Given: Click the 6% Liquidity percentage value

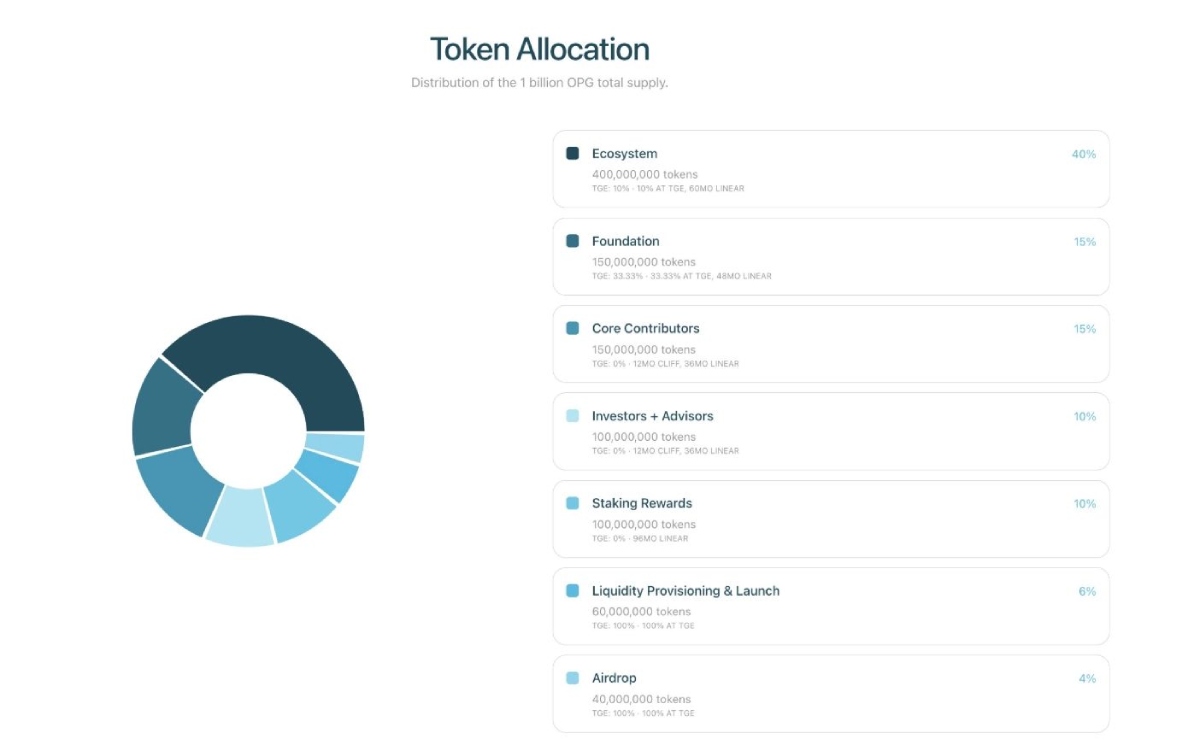Looking at the screenshot, I should [1086, 591].
